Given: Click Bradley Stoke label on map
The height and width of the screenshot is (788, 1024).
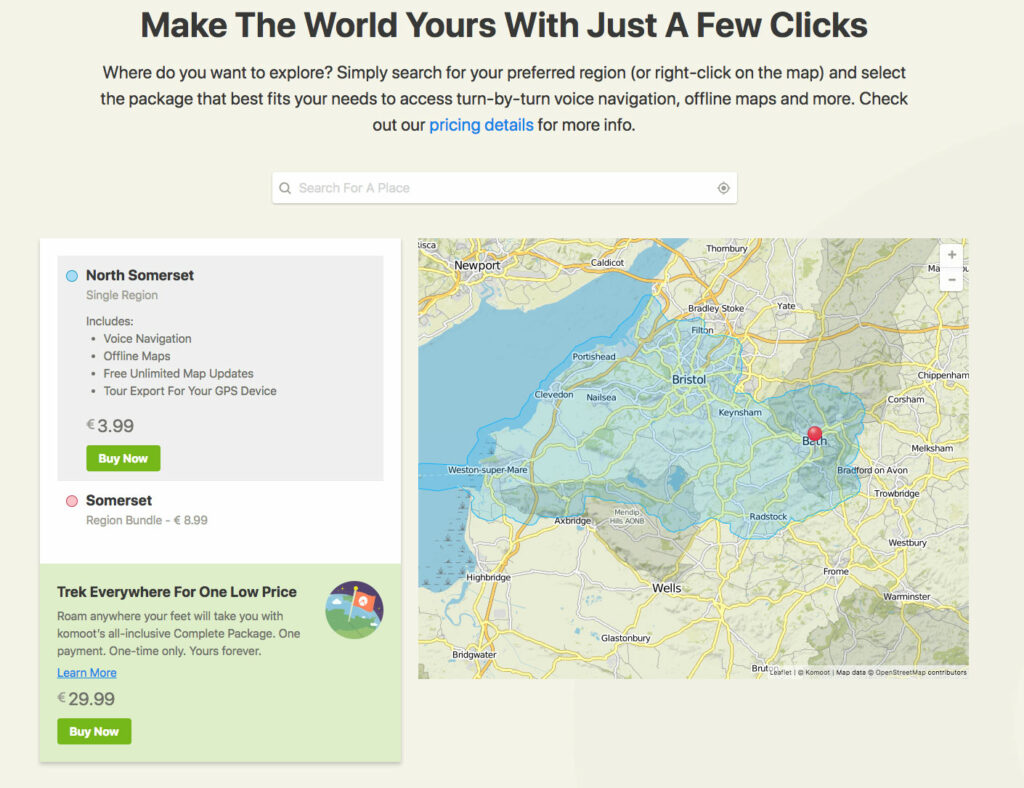Looking at the screenshot, I should 716,308.
